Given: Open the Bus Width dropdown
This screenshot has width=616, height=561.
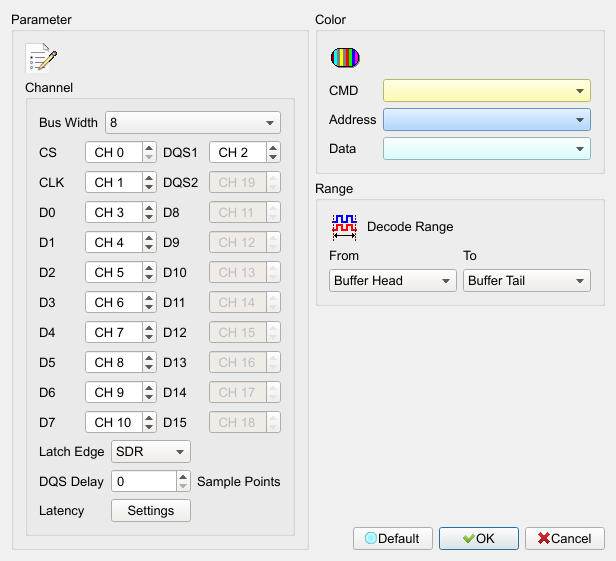Looking at the screenshot, I should pos(193,123).
